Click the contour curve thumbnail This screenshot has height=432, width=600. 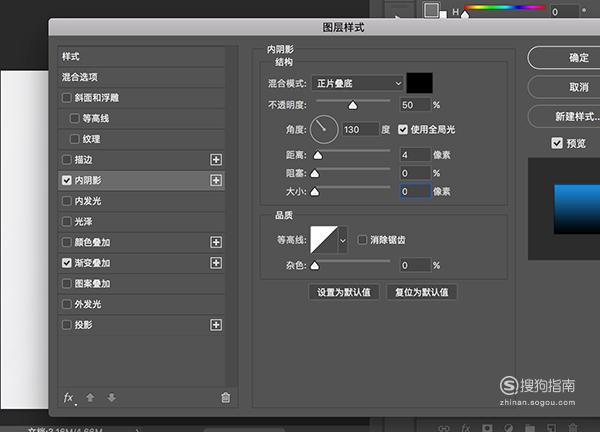pyautogui.click(x=324, y=240)
